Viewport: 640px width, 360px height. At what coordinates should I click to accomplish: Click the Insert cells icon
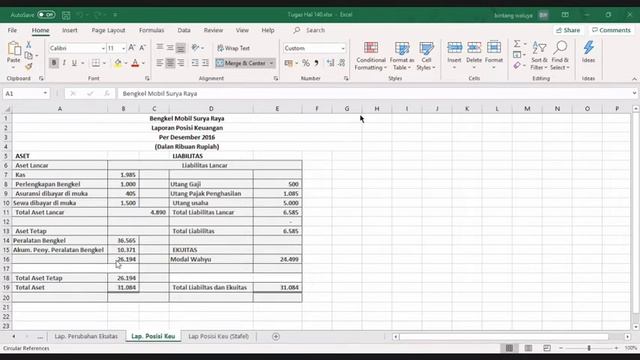(x=454, y=49)
